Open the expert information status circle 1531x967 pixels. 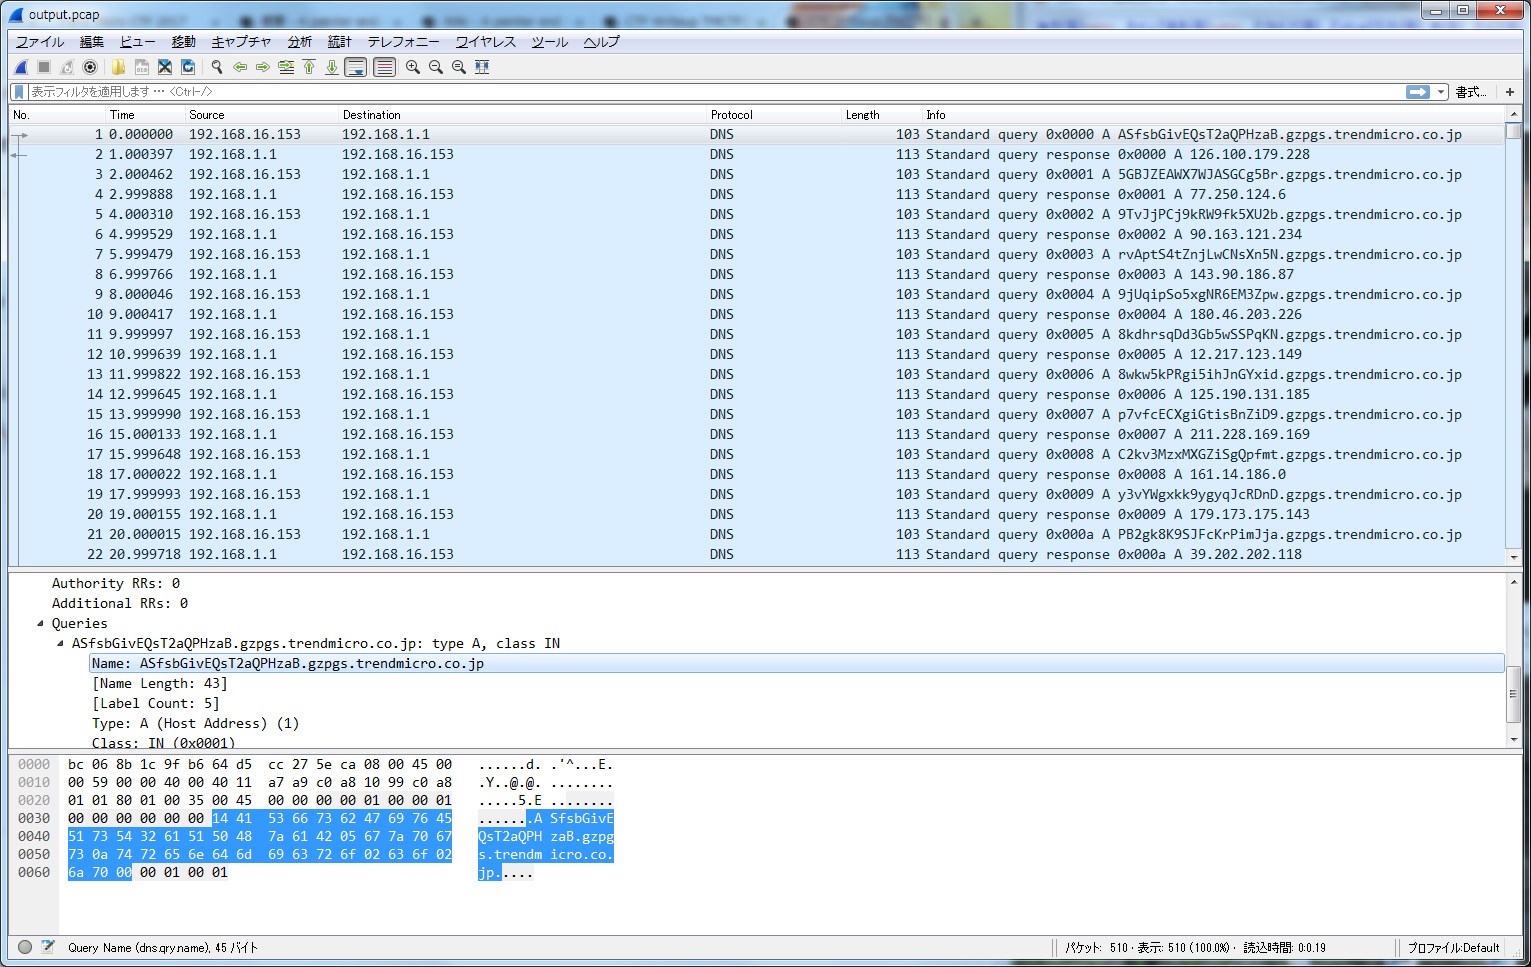coord(25,947)
